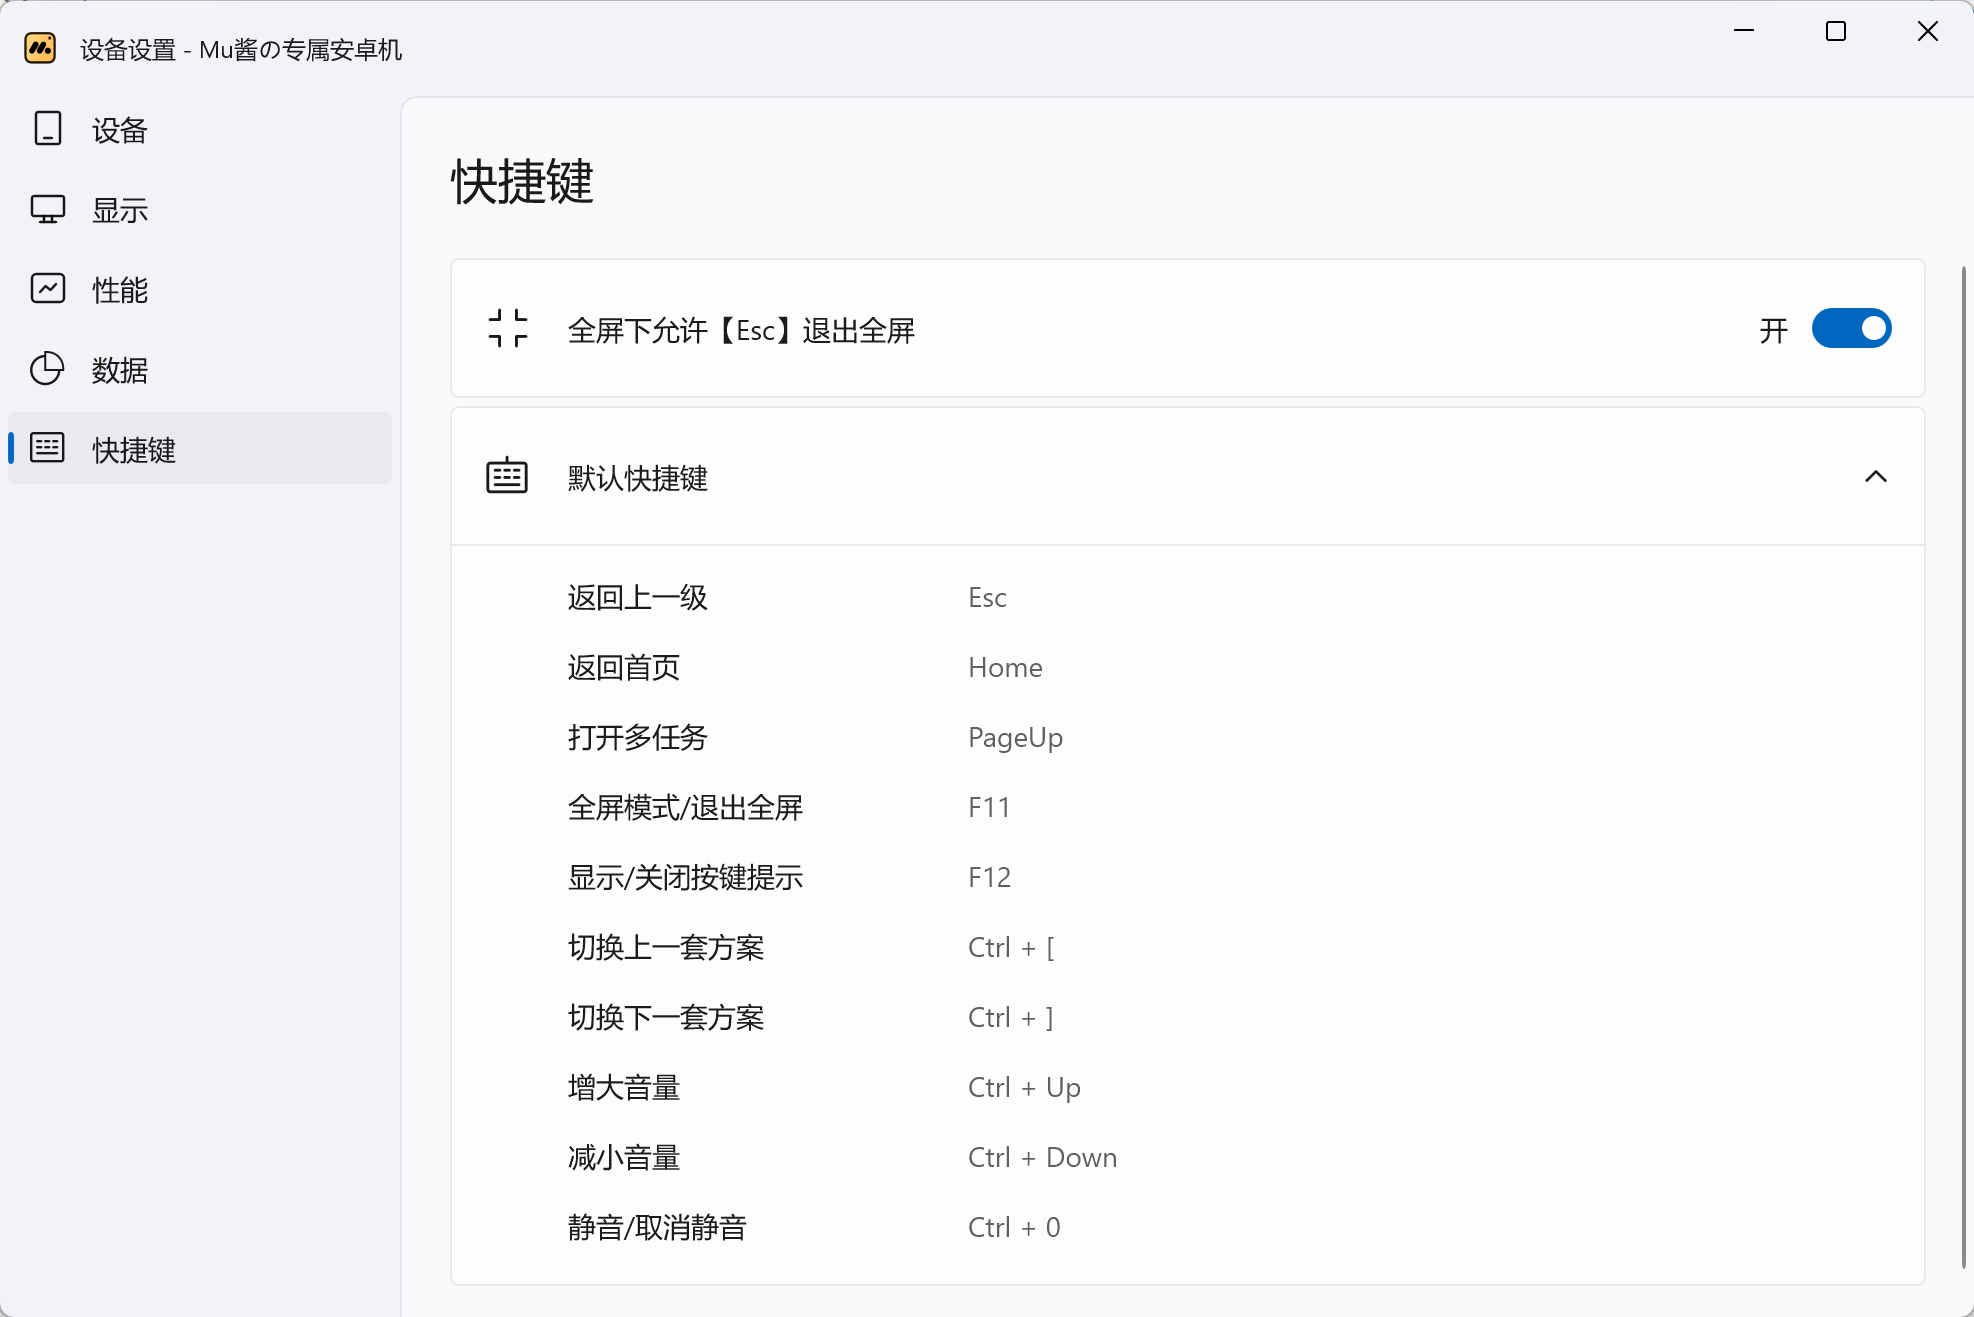Collapse the 默认快捷键 section chevron
Image resolution: width=1974 pixels, height=1317 pixels.
1875,476
